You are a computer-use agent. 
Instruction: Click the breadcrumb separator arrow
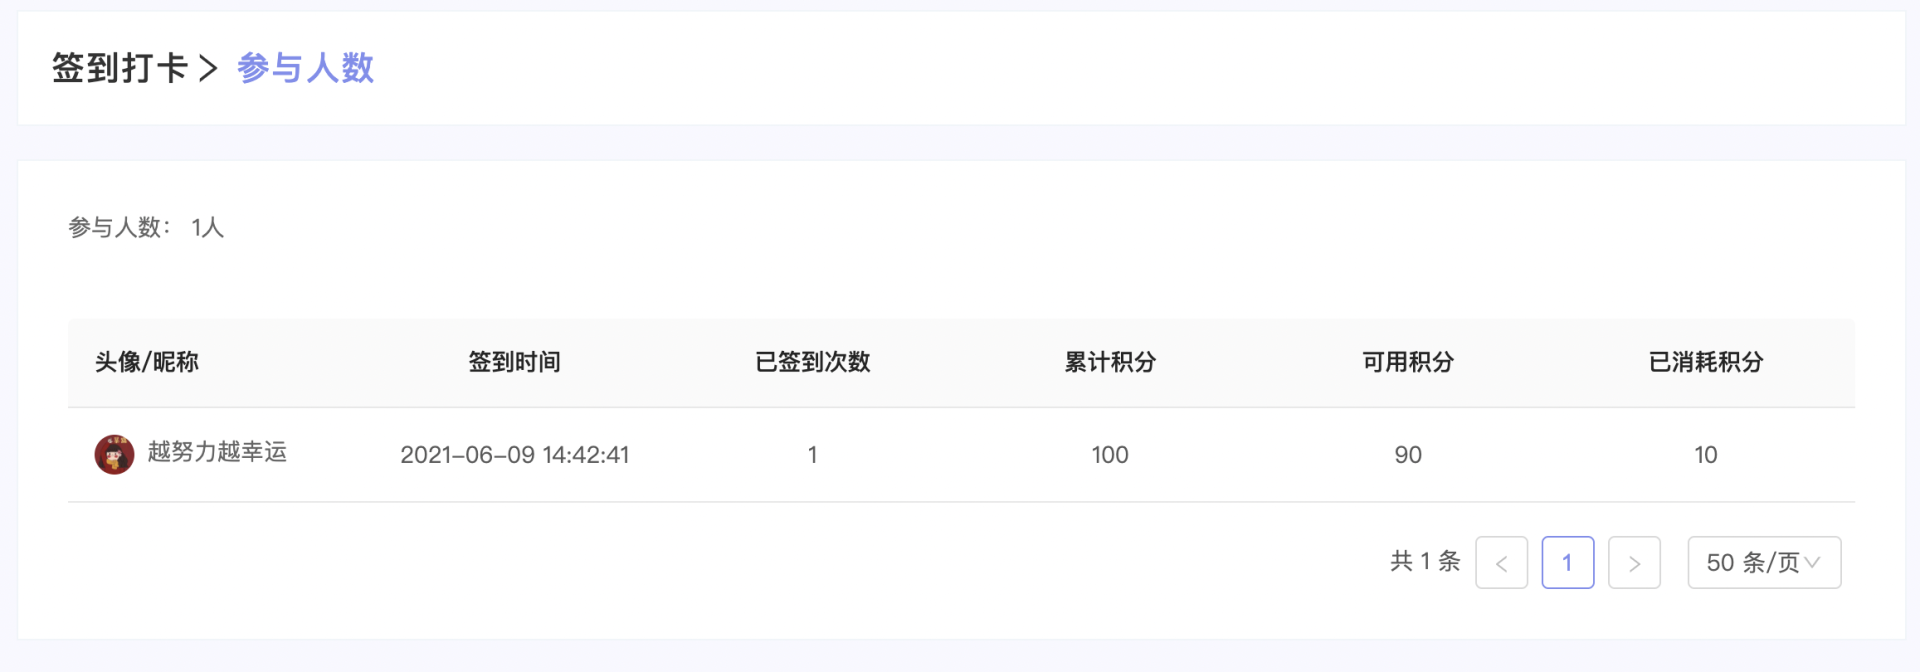(208, 69)
